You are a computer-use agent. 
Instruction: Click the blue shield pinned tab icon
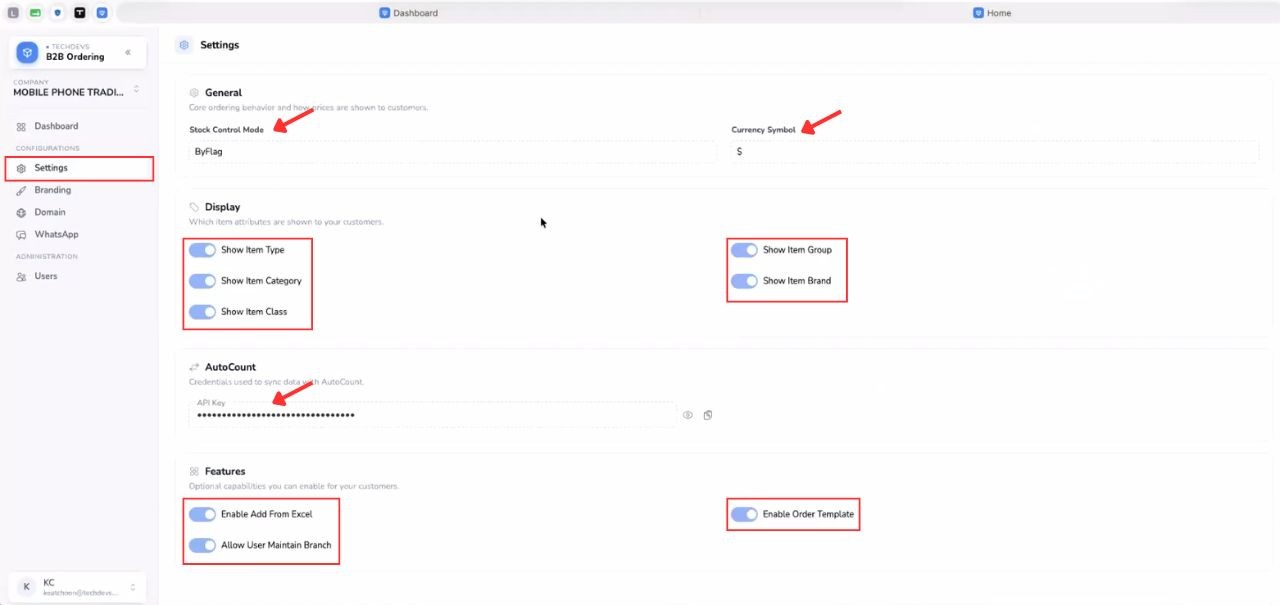pos(57,13)
